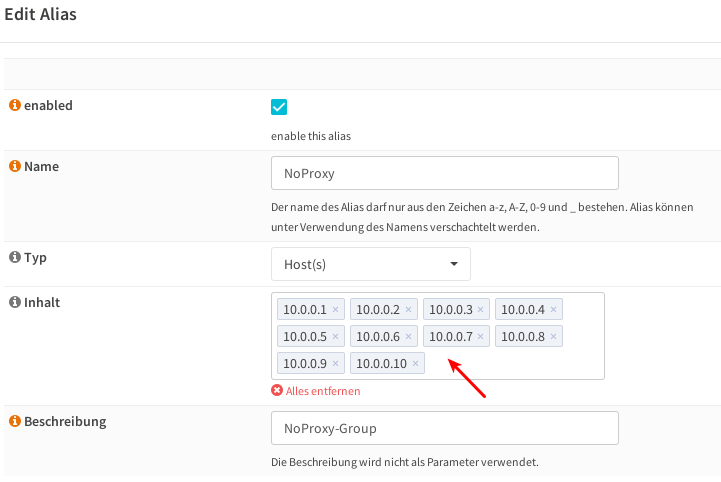Screen dimensions: 721x482
Task: Select the 10.0.0.6 entry text
Action: tap(378, 337)
